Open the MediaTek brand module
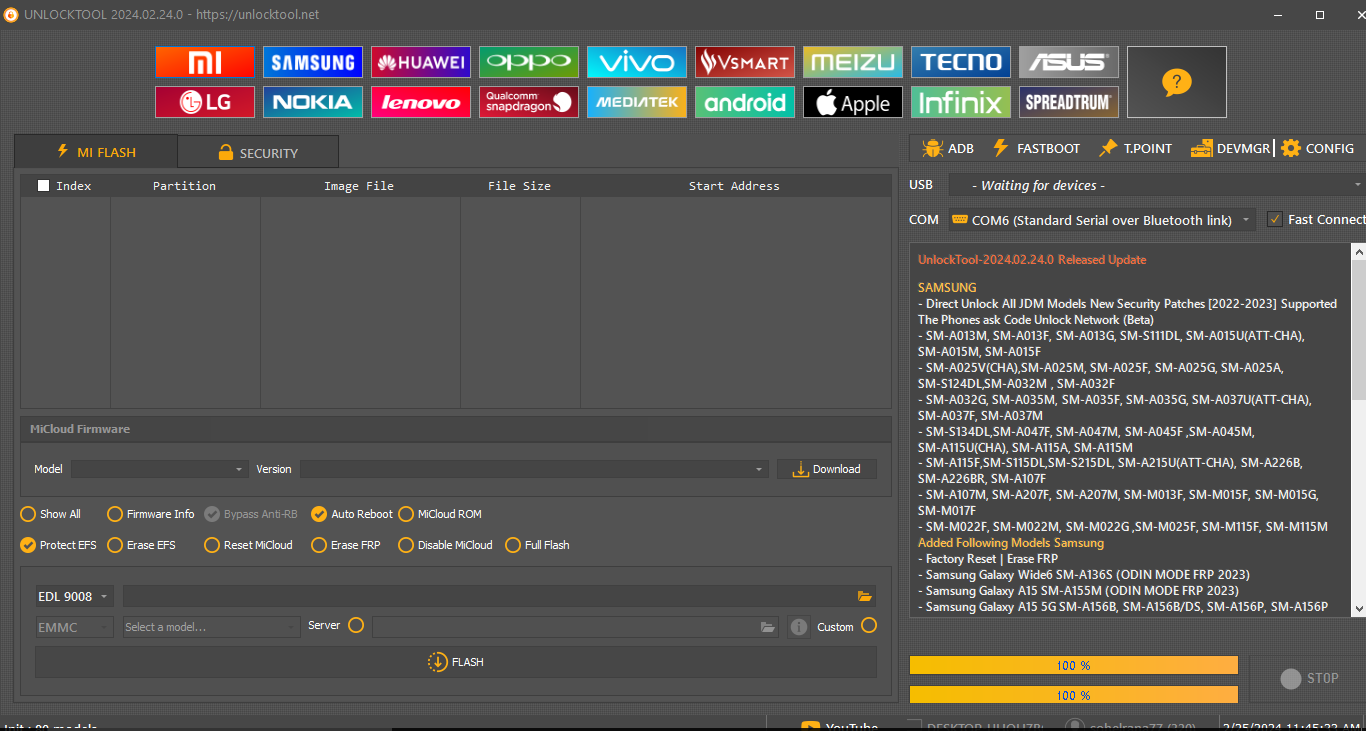The height and width of the screenshot is (731, 1366). (x=636, y=102)
